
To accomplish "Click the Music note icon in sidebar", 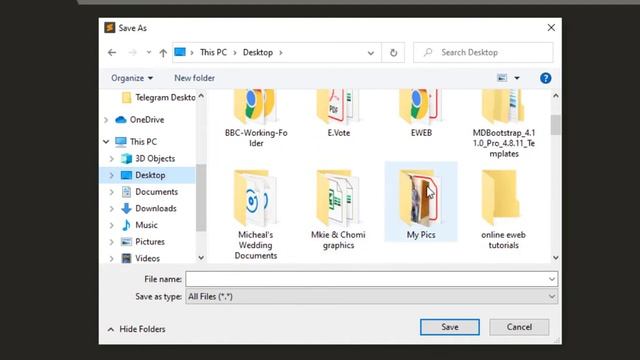I will 127,225.
